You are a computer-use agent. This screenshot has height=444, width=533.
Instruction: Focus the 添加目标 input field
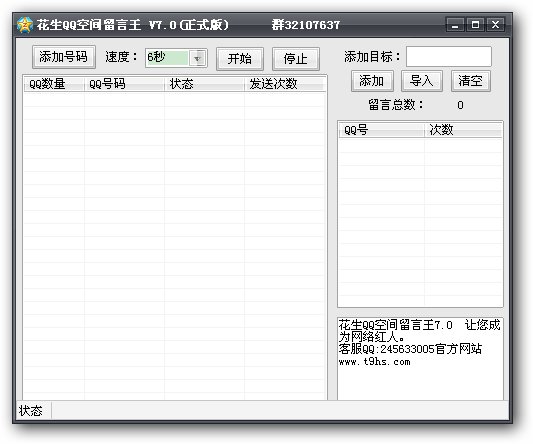point(449,56)
